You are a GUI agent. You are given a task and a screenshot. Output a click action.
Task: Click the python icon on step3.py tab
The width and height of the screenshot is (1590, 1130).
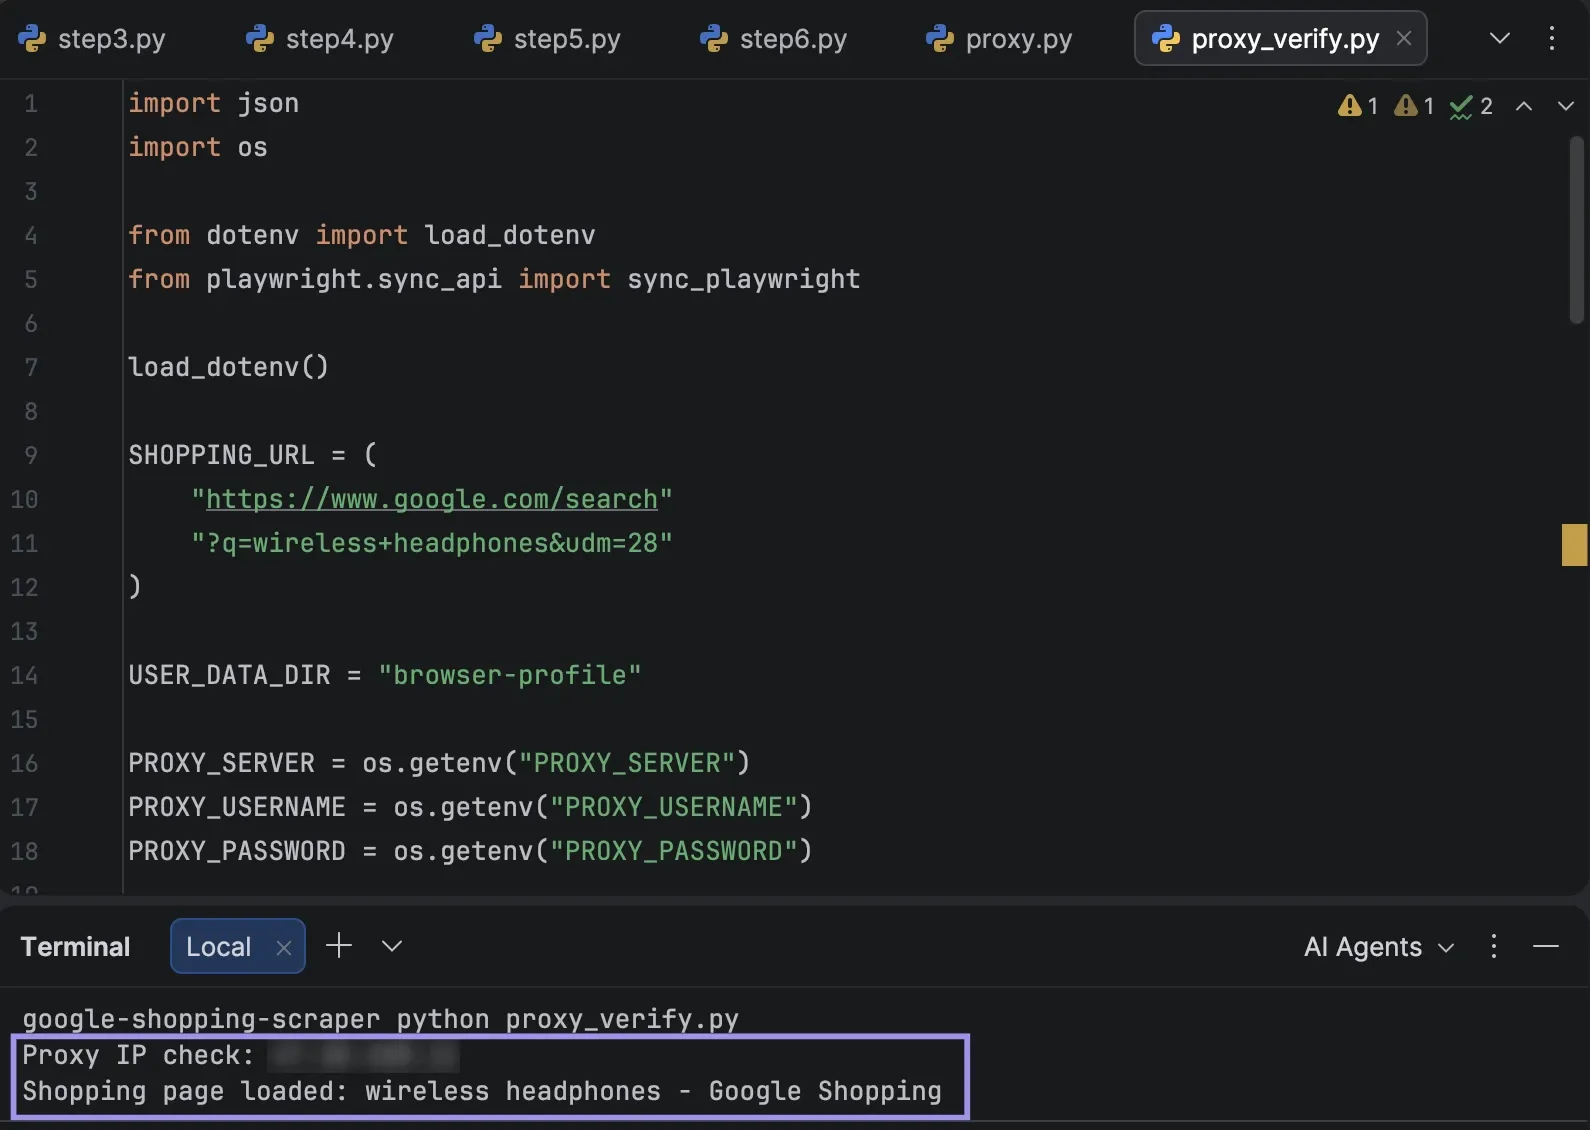pyautogui.click(x=32, y=39)
